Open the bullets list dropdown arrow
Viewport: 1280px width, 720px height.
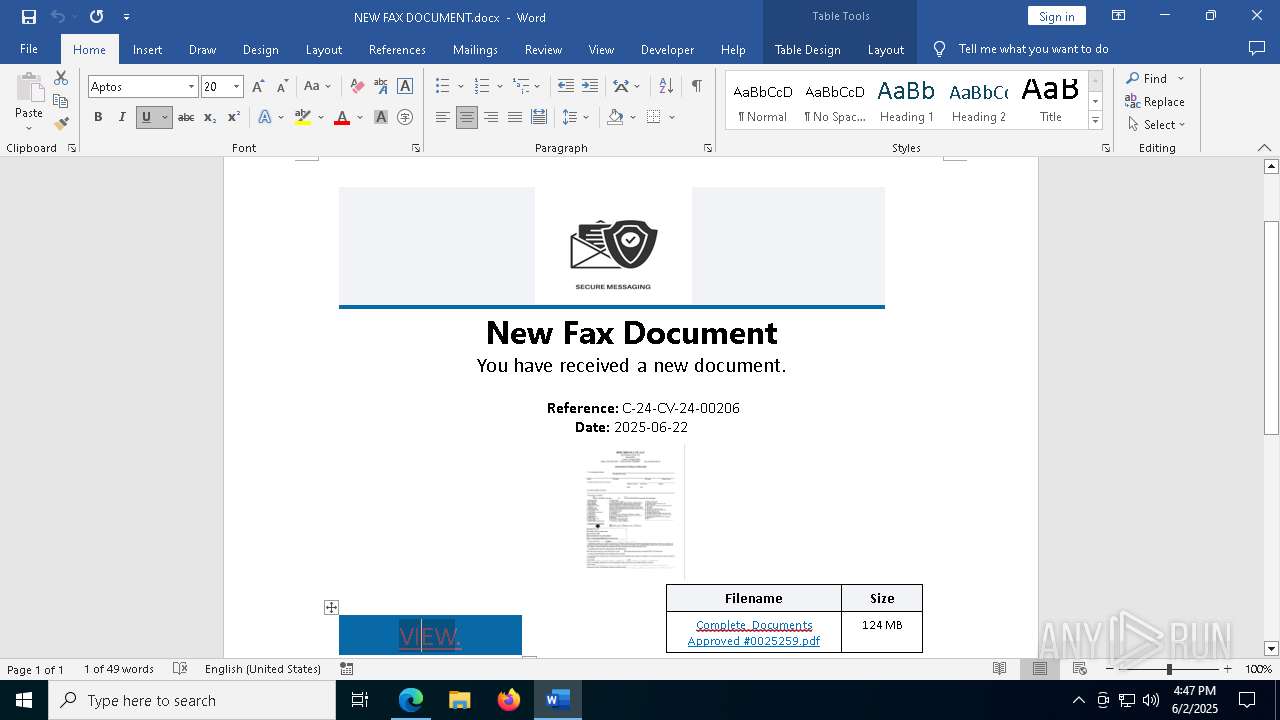pyautogui.click(x=460, y=87)
